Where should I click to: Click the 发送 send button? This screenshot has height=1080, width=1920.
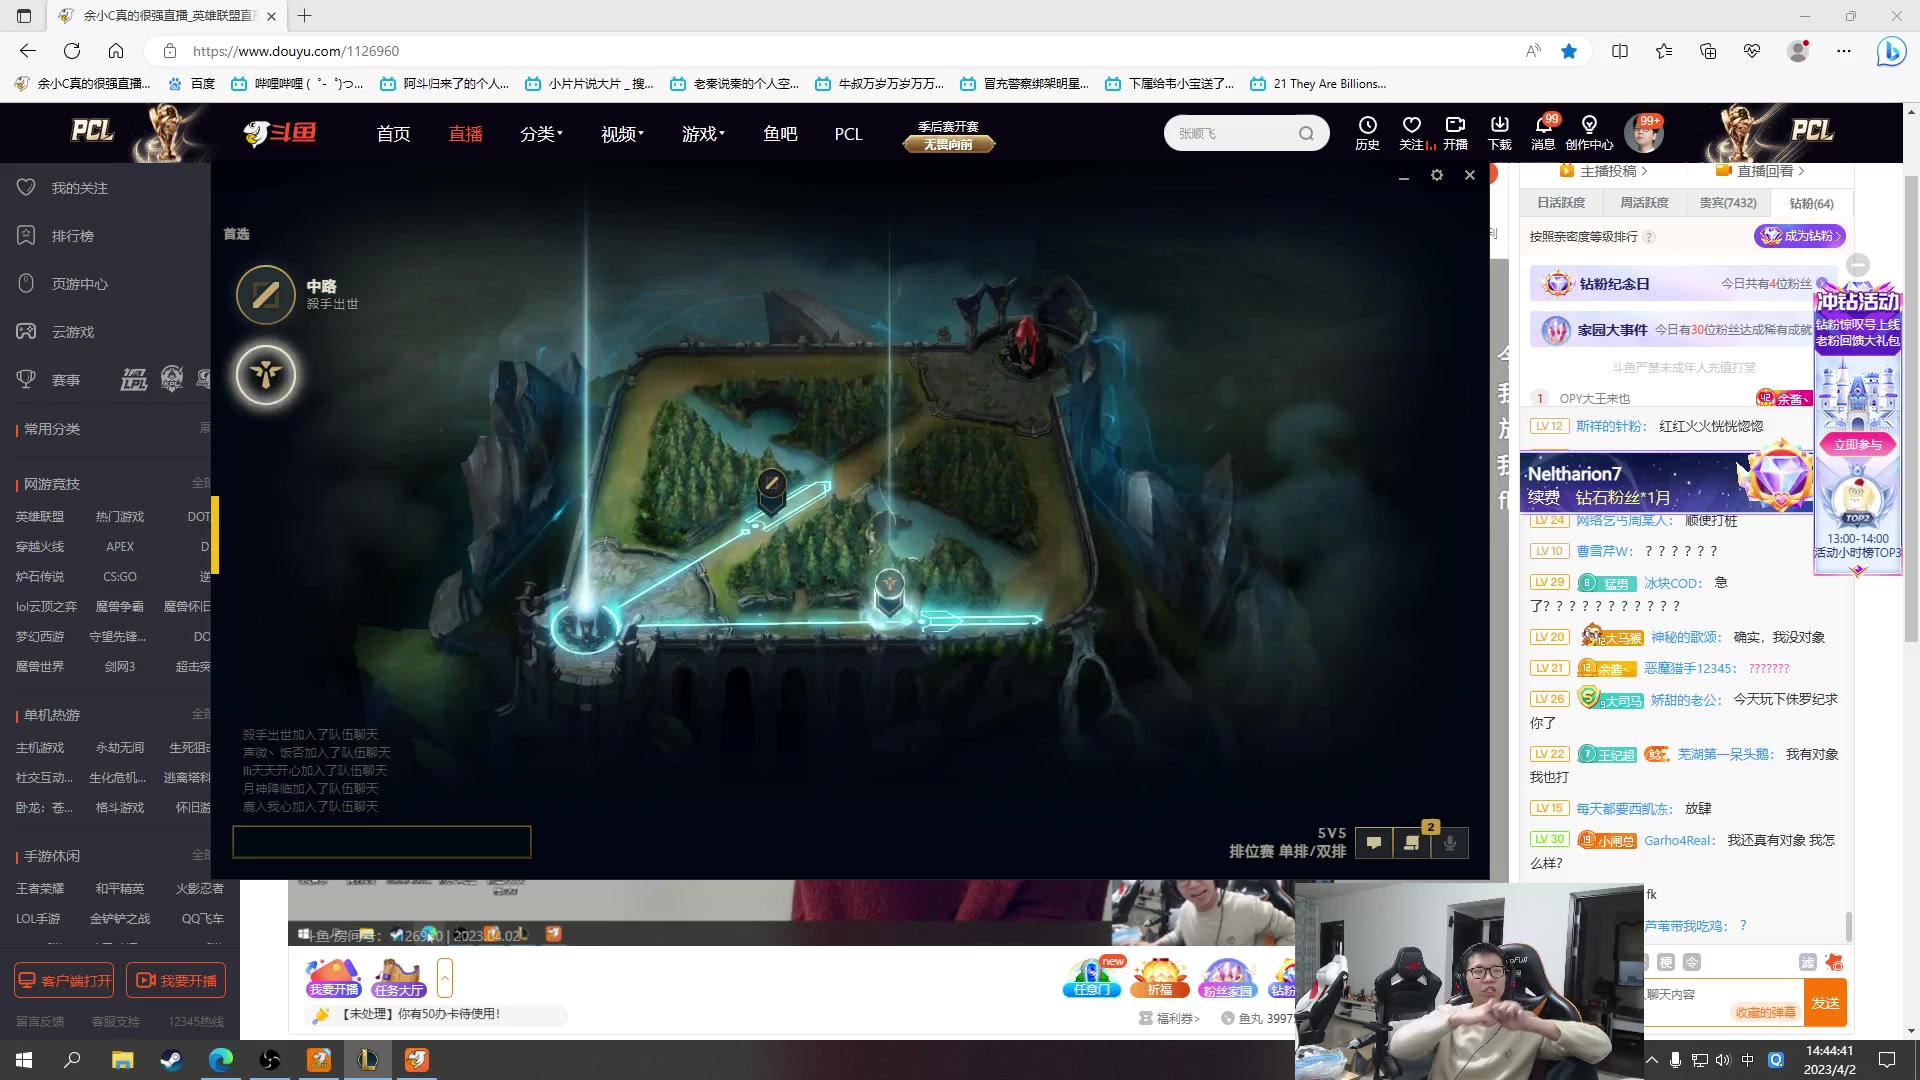1825,1003
